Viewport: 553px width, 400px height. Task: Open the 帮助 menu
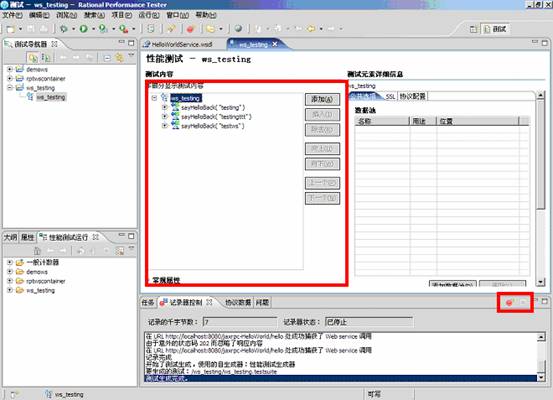coord(206,15)
